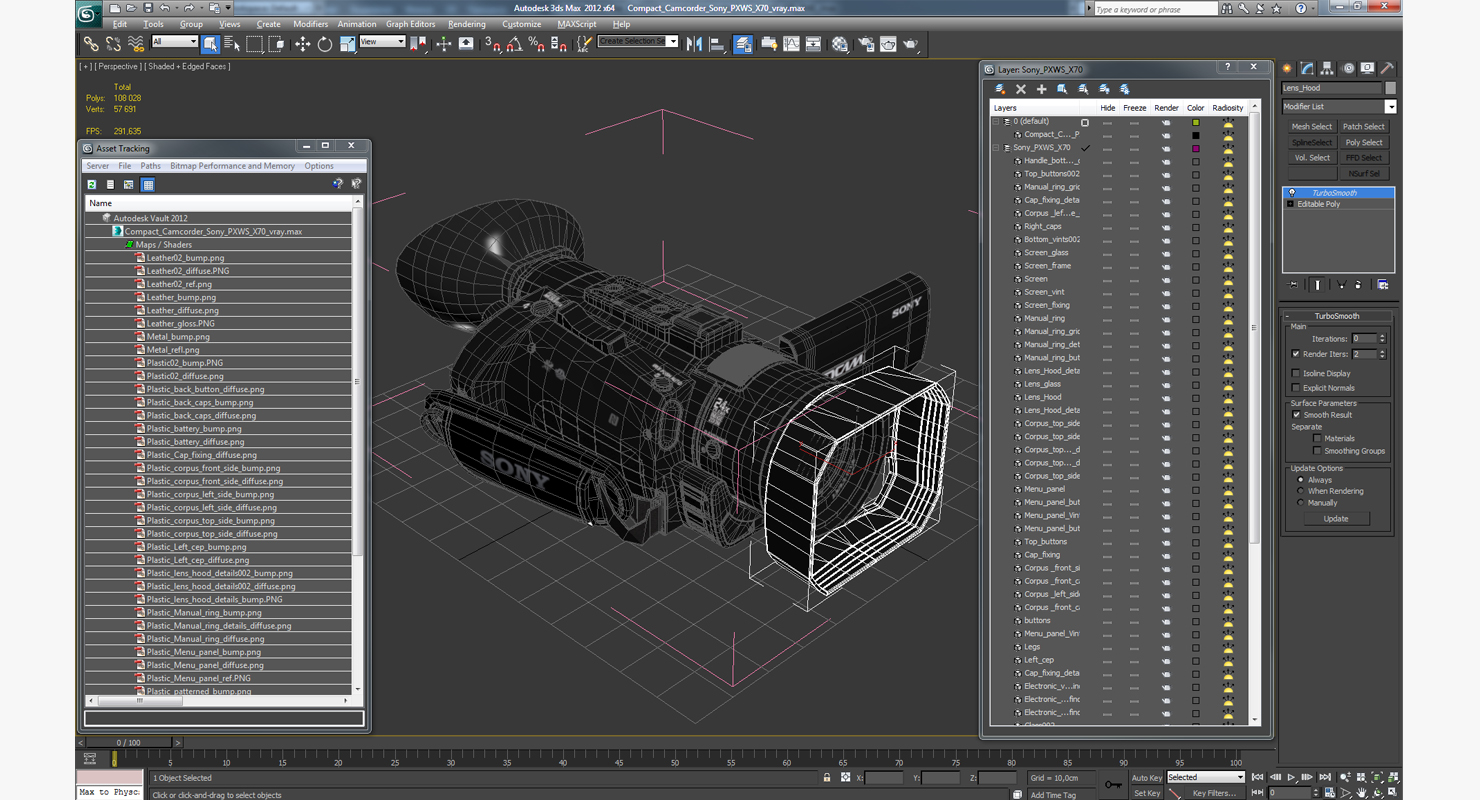Expand the Editable Poly stack entry
The height and width of the screenshot is (800, 1480).
[x=1290, y=204]
